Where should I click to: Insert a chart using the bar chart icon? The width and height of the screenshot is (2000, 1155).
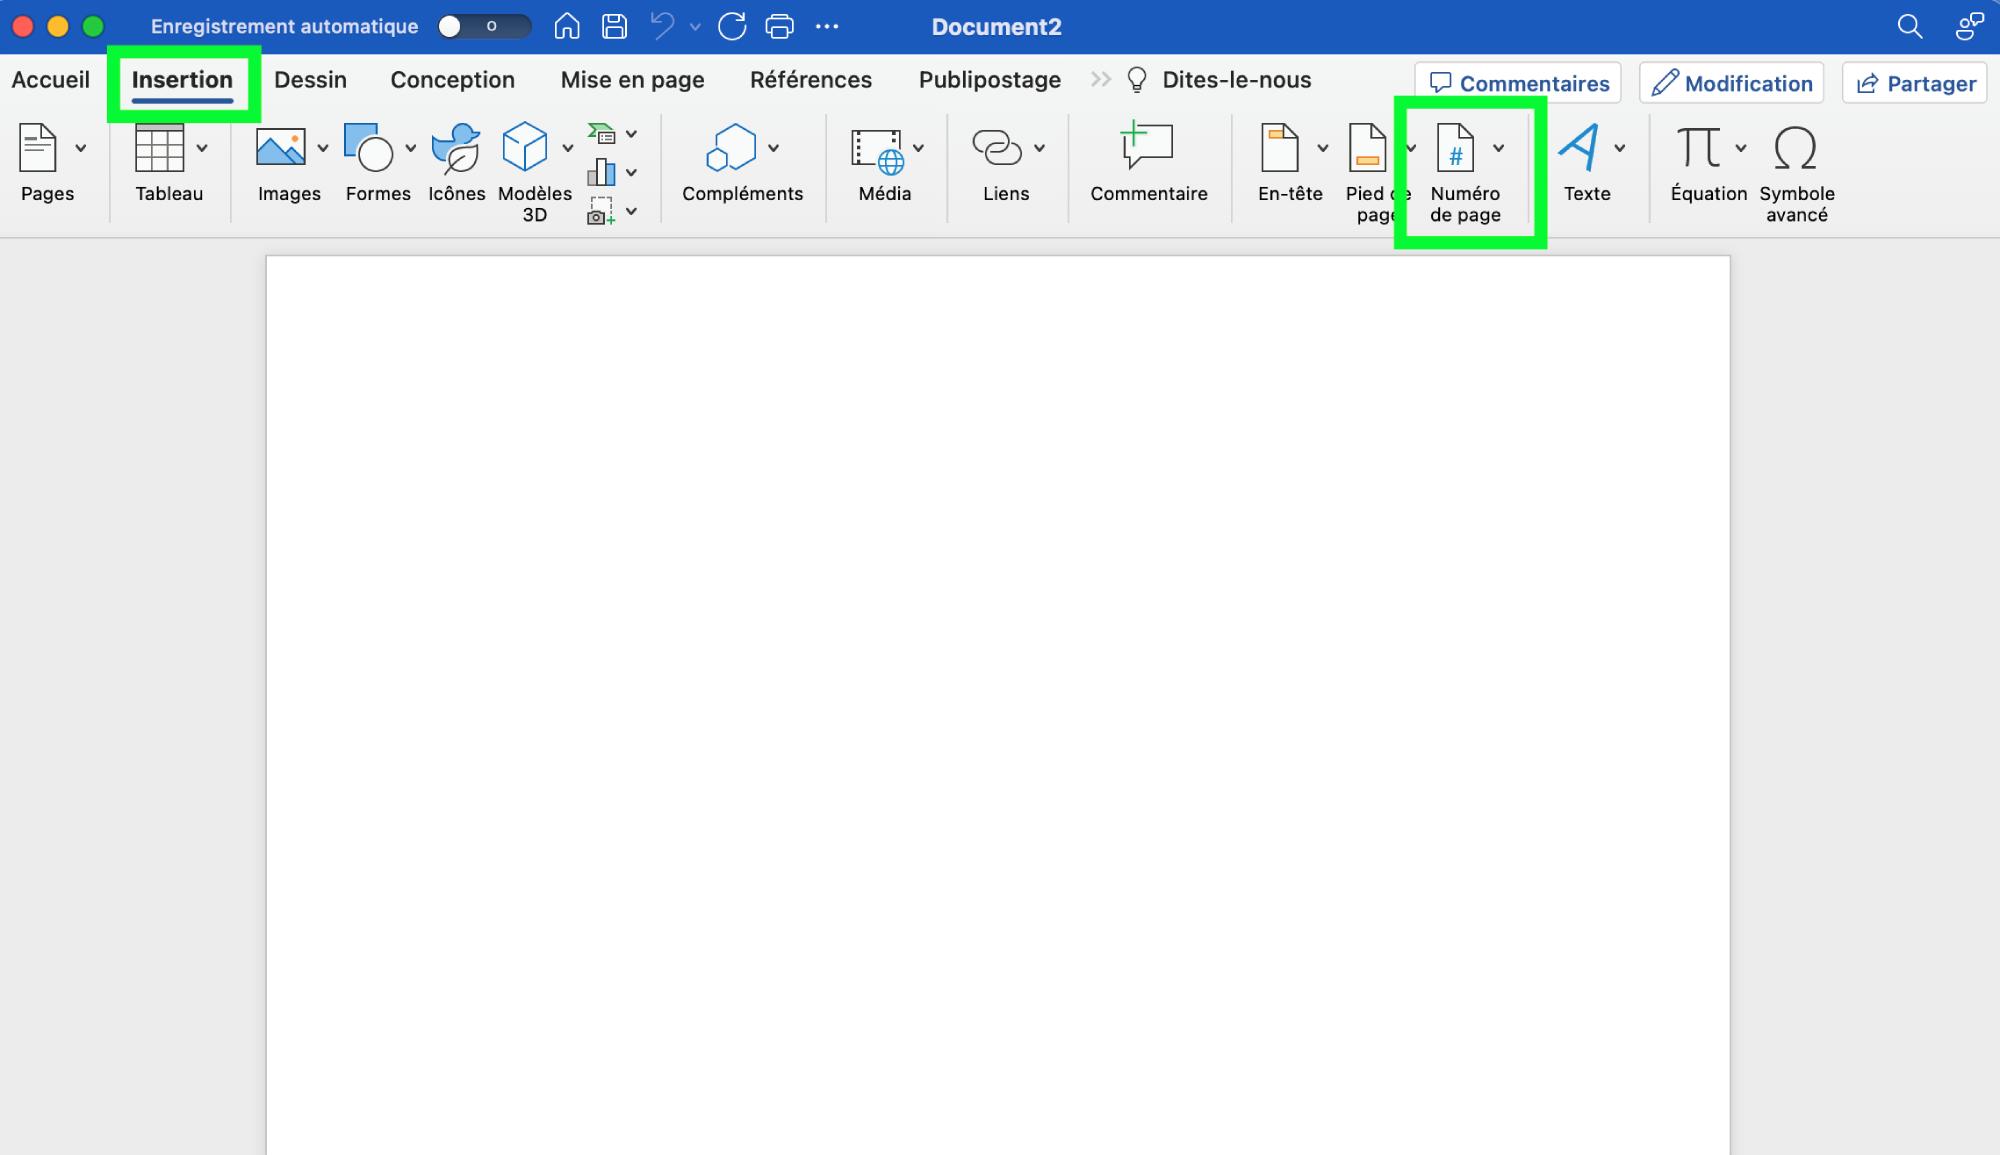tap(601, 172)
